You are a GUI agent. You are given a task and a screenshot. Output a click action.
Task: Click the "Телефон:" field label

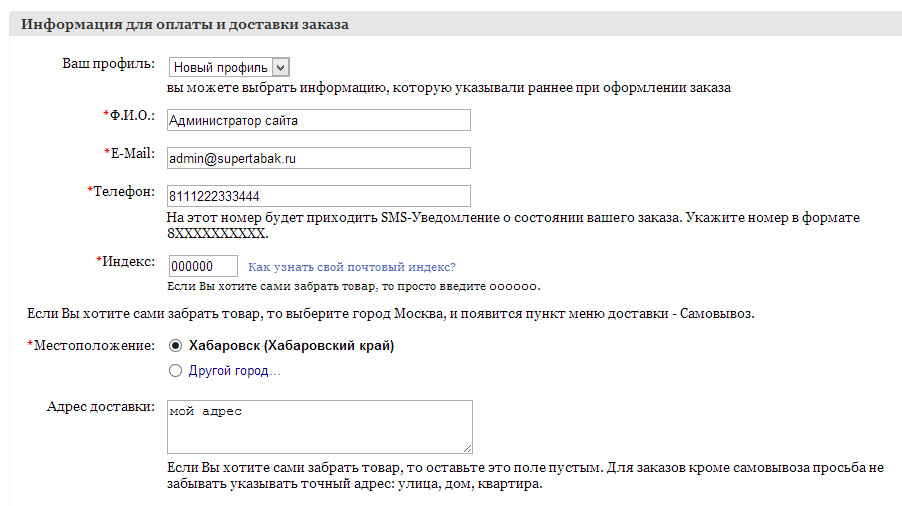coord(124,190)
